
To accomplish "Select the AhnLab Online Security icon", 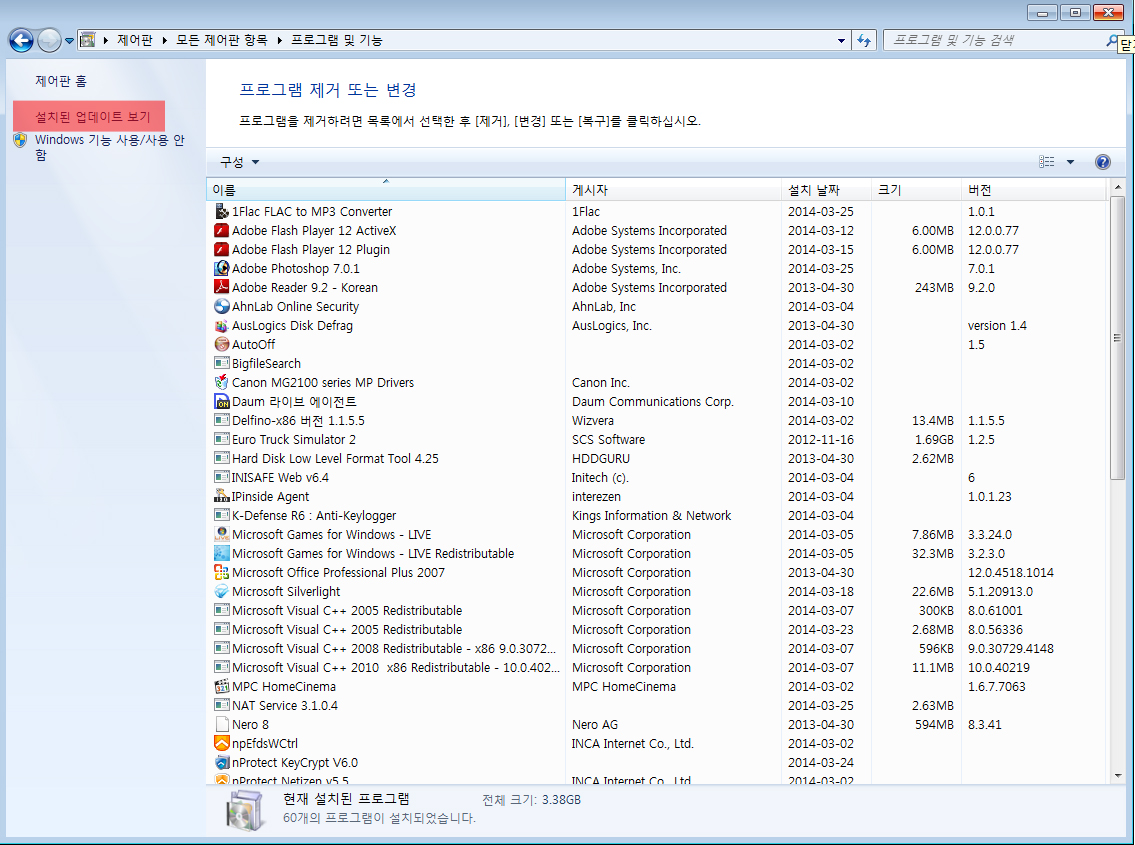I will 222,306.
